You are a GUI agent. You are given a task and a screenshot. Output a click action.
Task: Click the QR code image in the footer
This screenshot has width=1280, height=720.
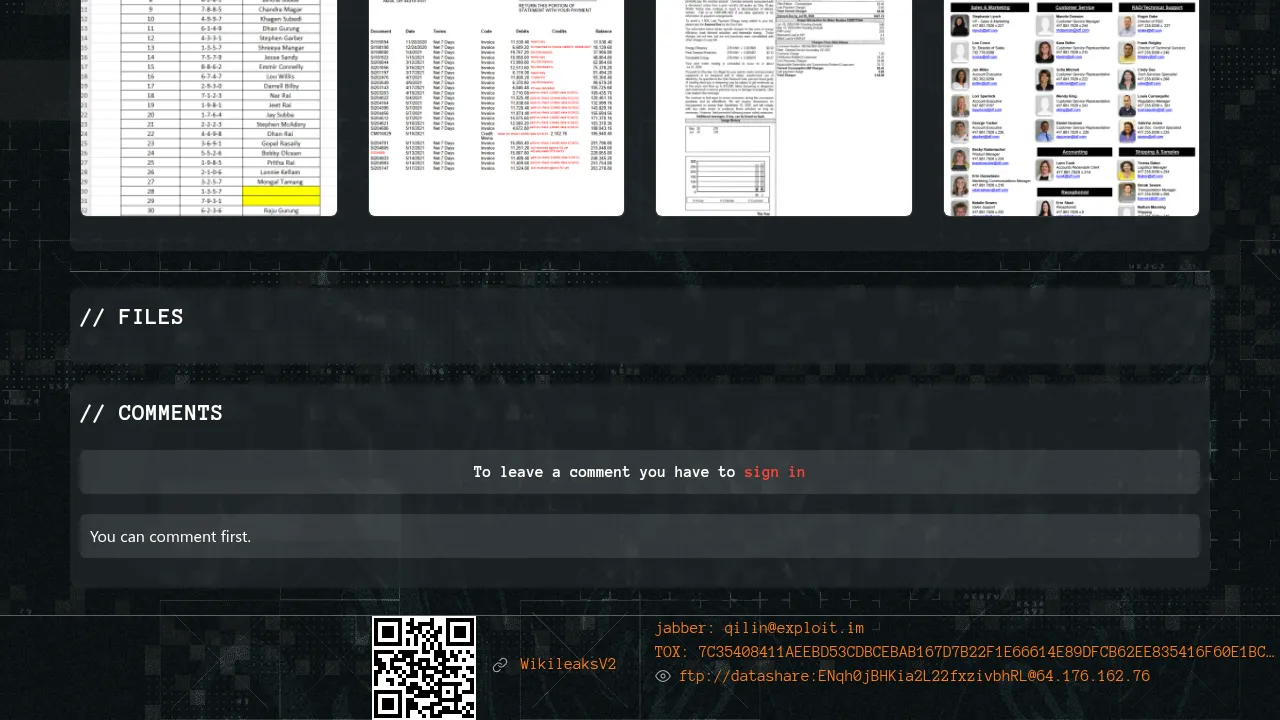(x=424, y=667)
